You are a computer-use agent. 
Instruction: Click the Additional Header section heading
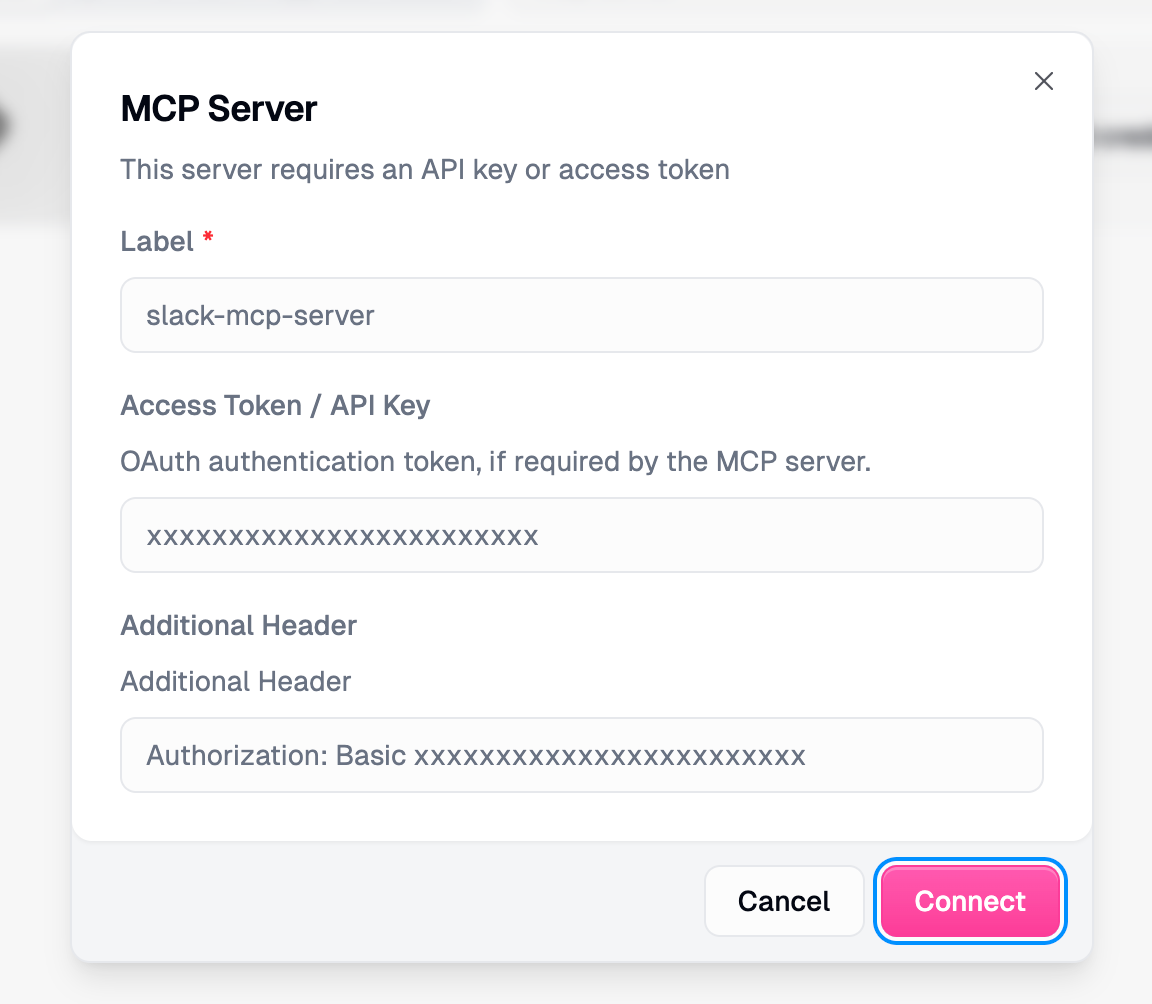(238, 626)
